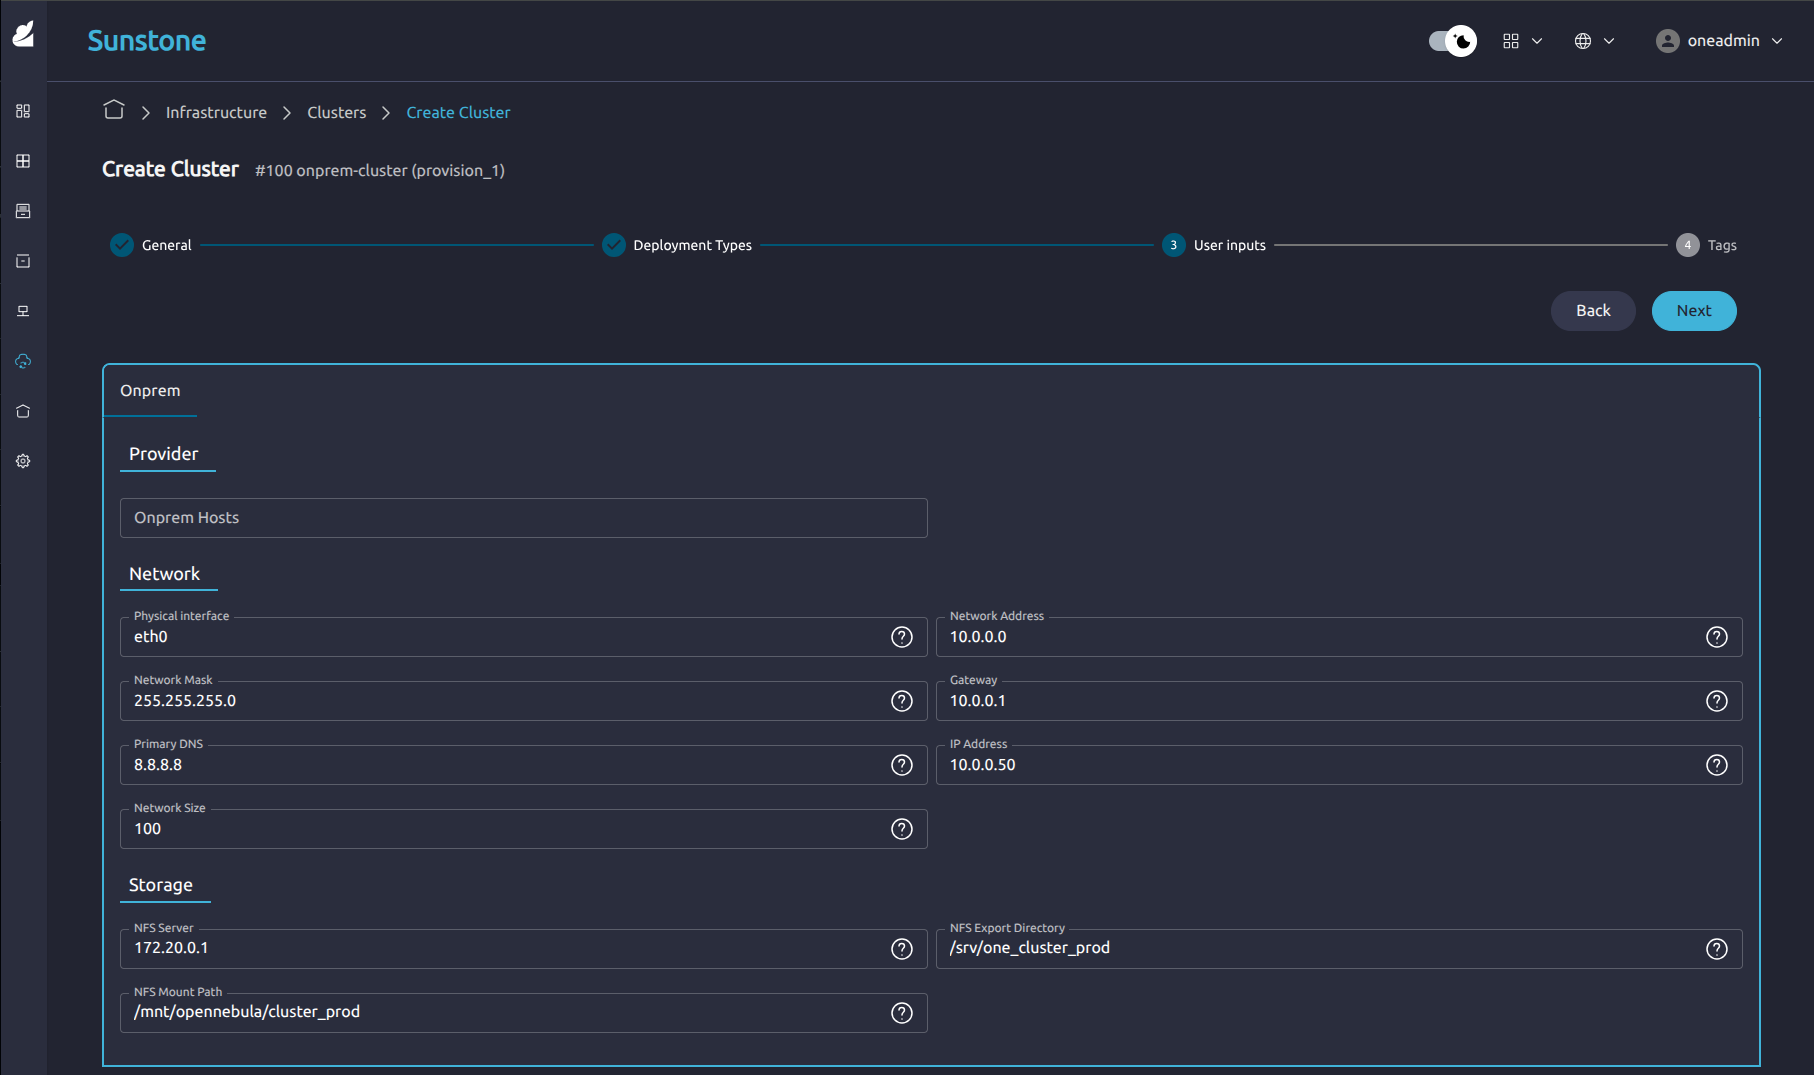
Task: Click the help icon for Physical interface
Action: [x=901, y=637]
